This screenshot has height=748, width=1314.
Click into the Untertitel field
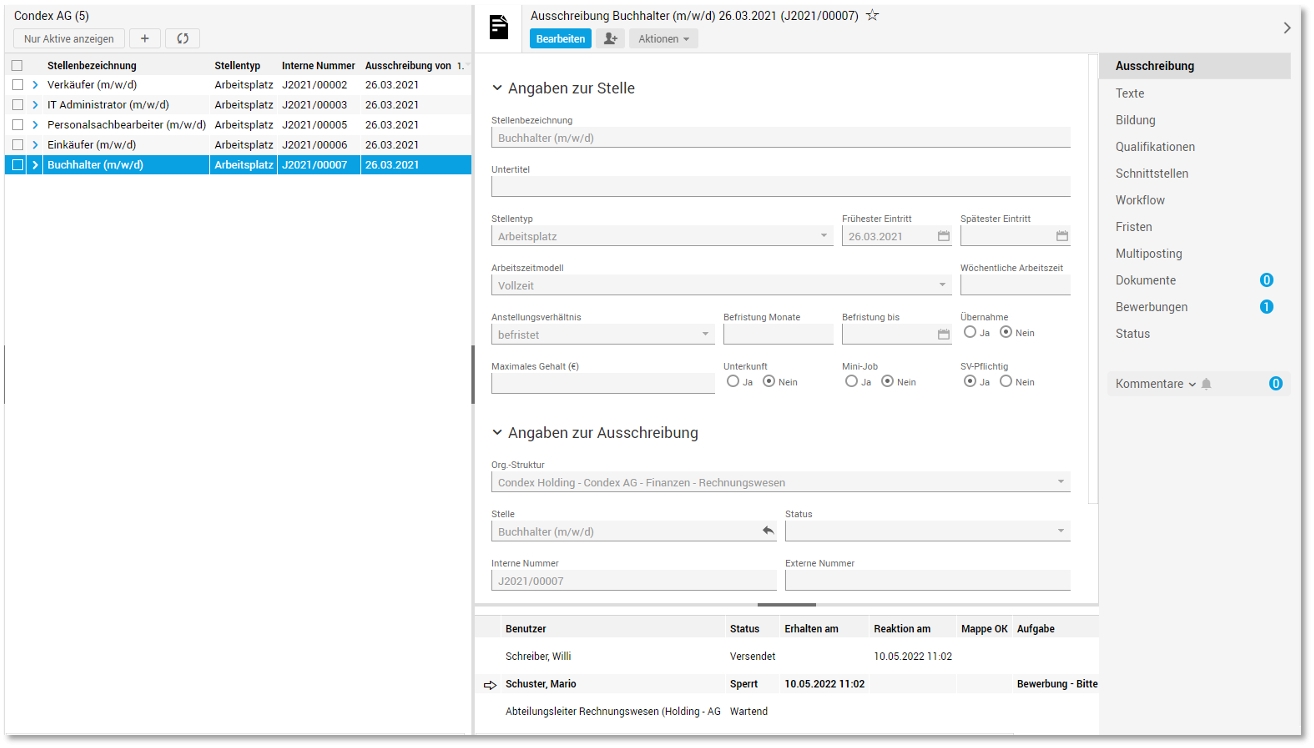(781, 187)
